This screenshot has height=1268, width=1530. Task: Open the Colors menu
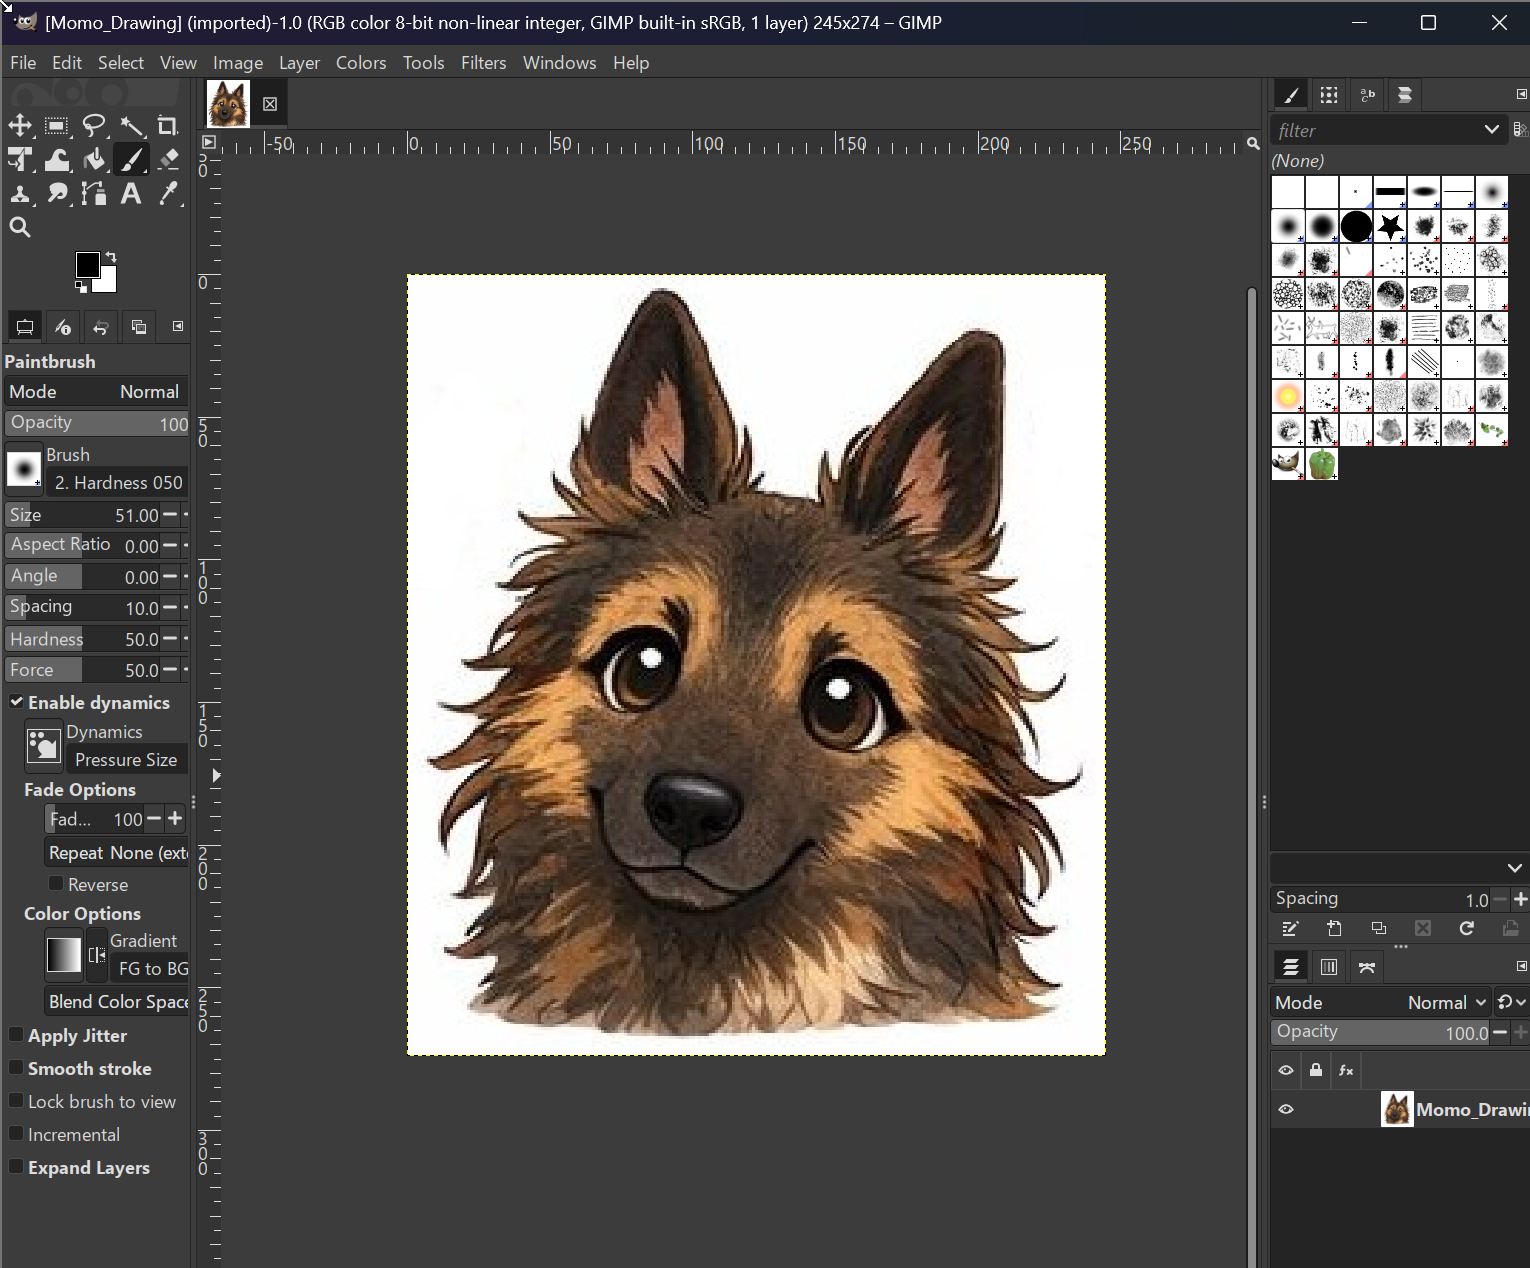click(361, 62)
